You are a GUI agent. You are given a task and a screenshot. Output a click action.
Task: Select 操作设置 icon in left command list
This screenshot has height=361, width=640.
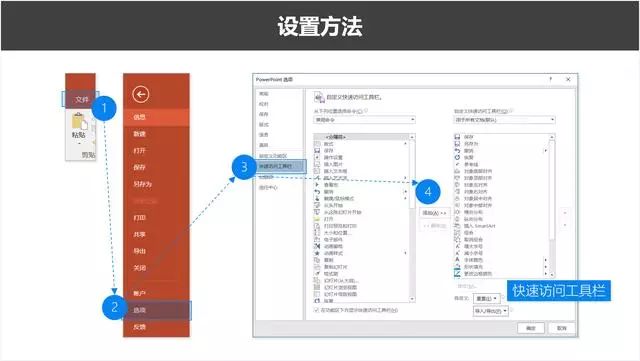tap(317, 157)
